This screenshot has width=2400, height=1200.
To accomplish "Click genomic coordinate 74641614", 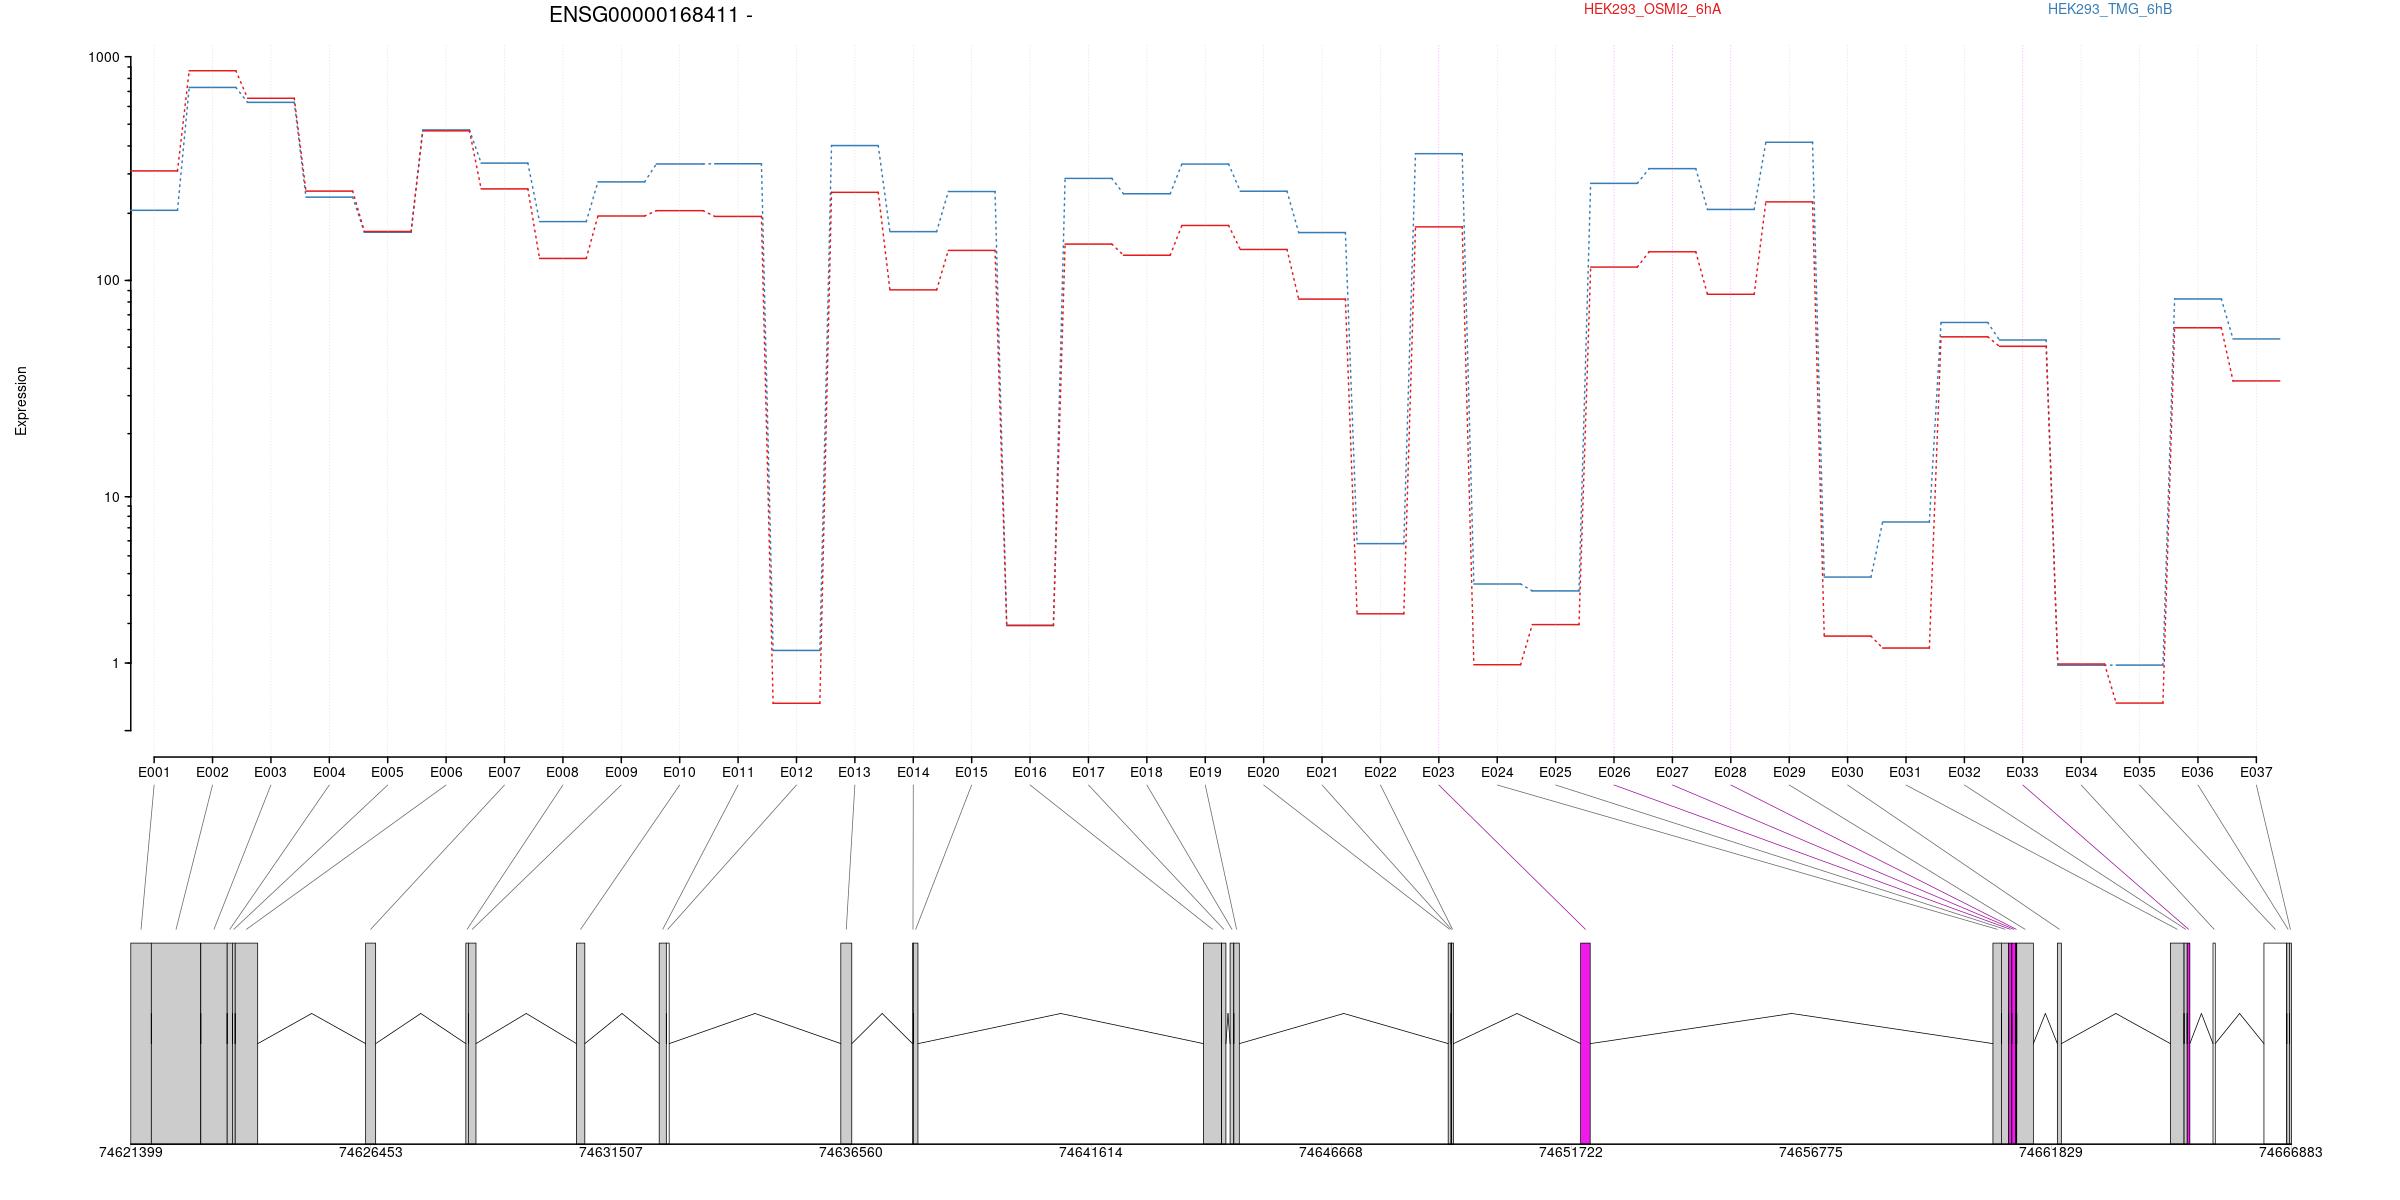I will point(1091,1152).
